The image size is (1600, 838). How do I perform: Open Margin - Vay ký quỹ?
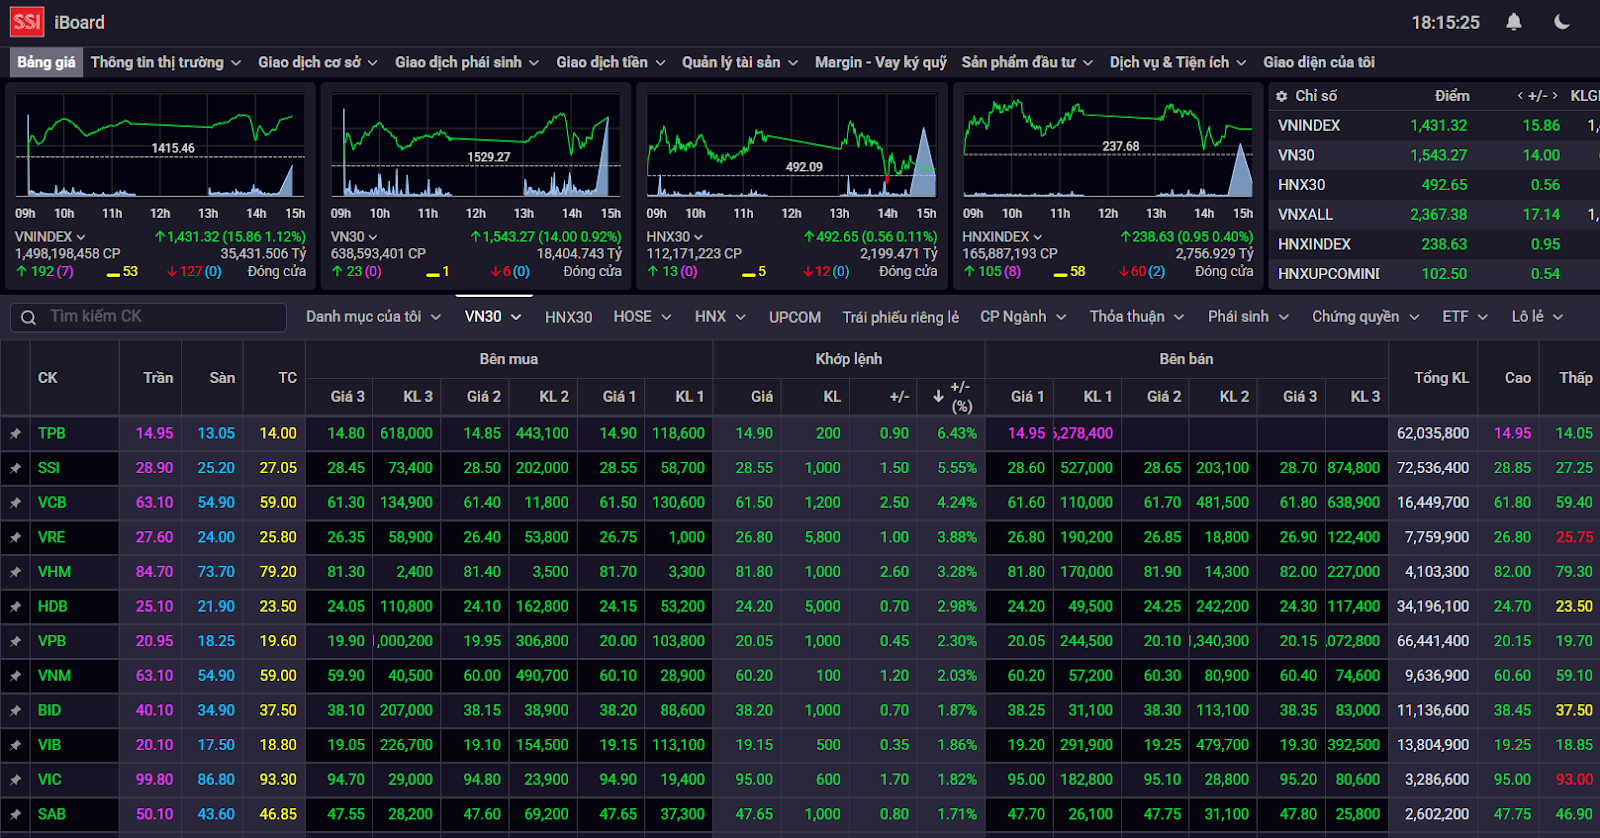pyautogui.click(x=881, y=62)
